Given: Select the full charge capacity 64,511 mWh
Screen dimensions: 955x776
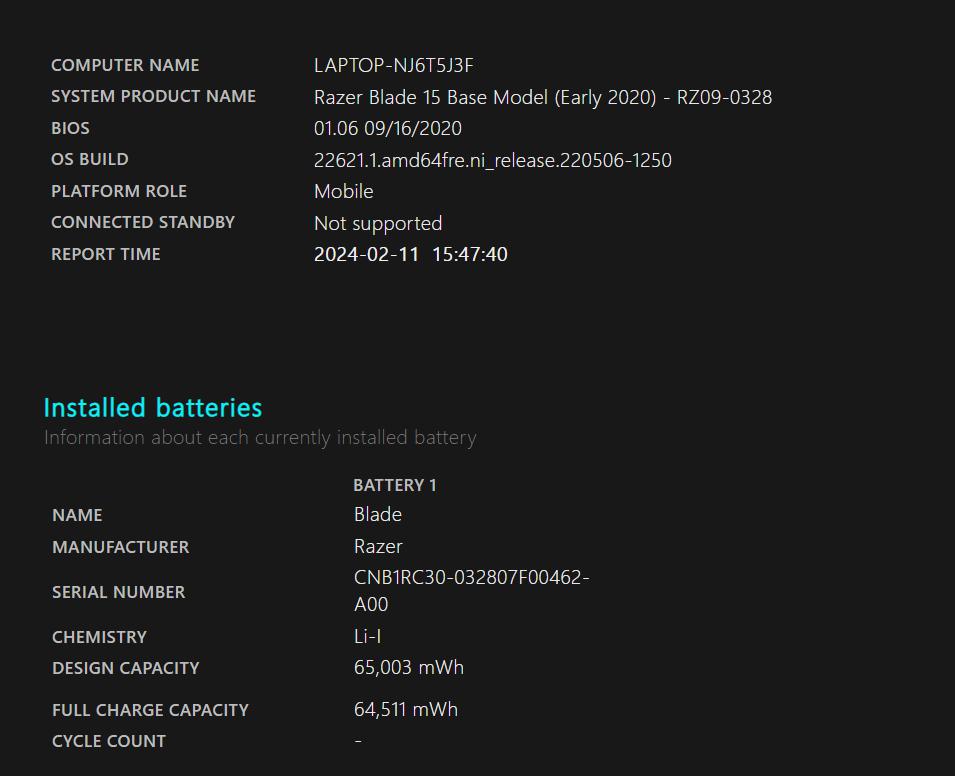Looking at the screenshot, I should tap(405, 710).
